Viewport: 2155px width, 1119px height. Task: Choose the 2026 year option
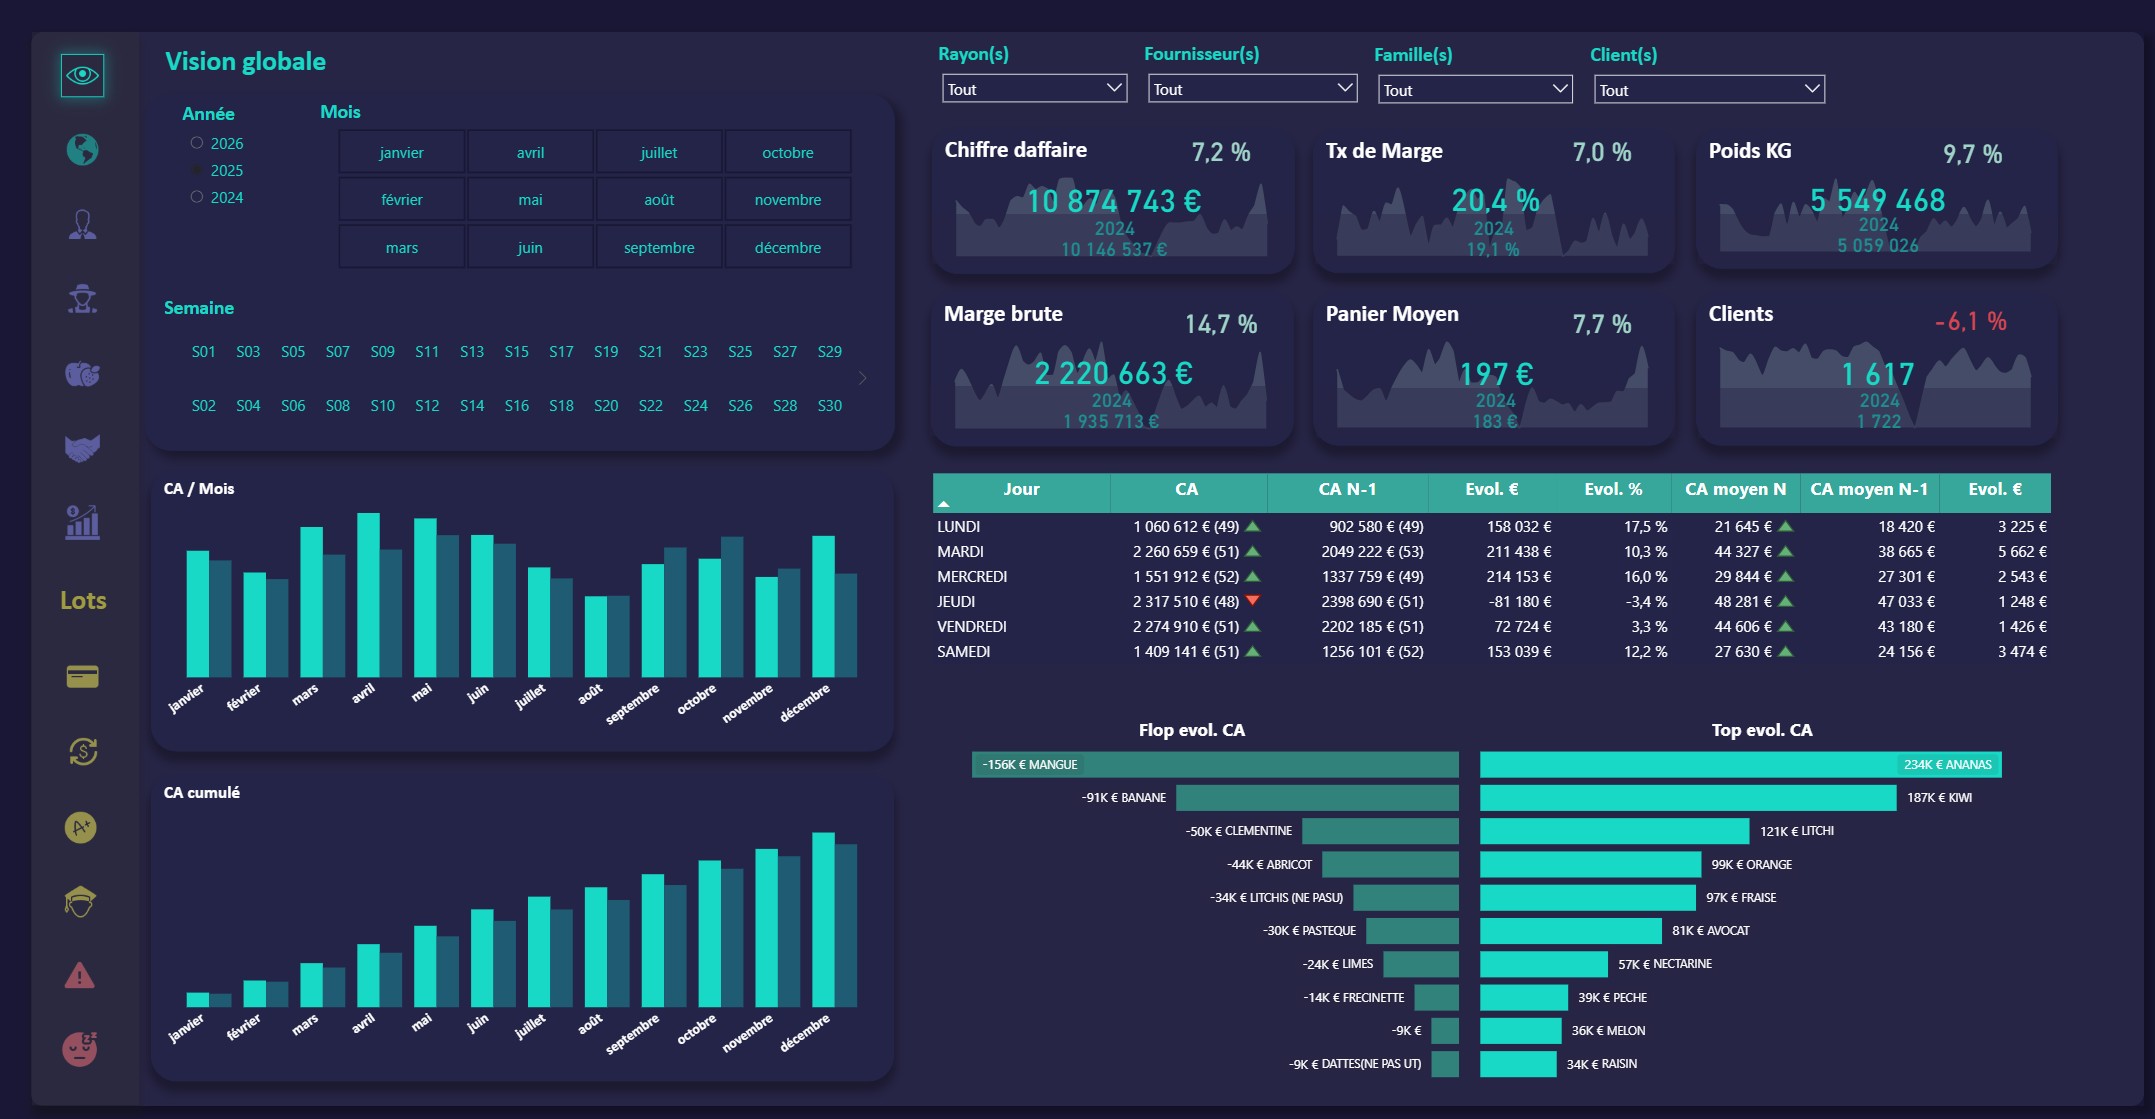tap(196, 143)
